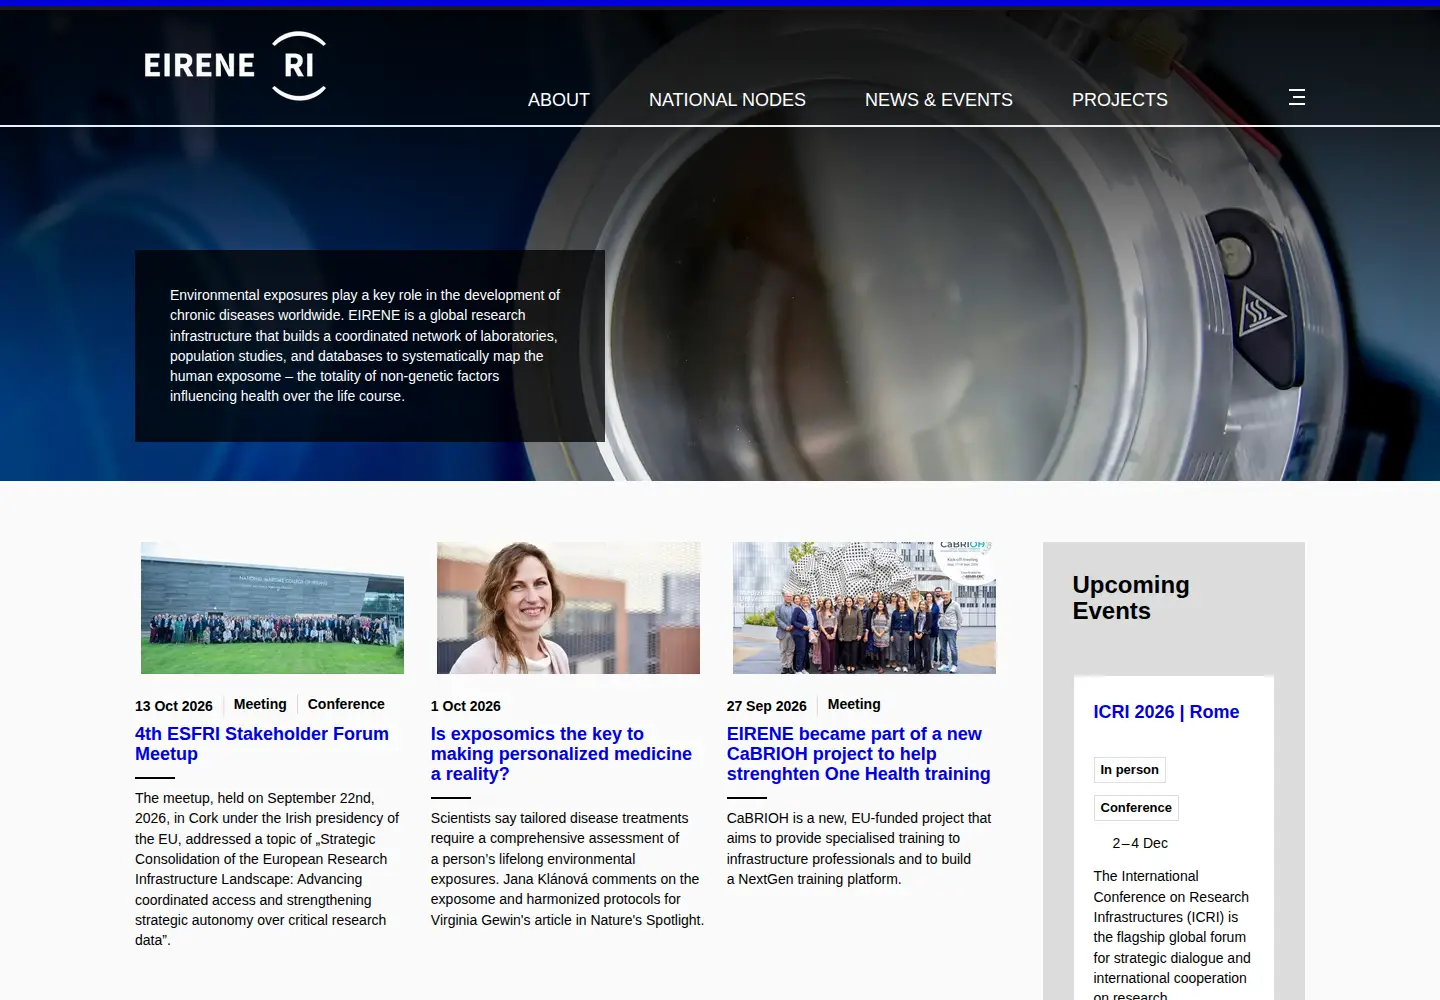The width and height of the screenshot is (1440, 1000).
Task: Open the NATIONAL NODES menu
Action: 727,100
